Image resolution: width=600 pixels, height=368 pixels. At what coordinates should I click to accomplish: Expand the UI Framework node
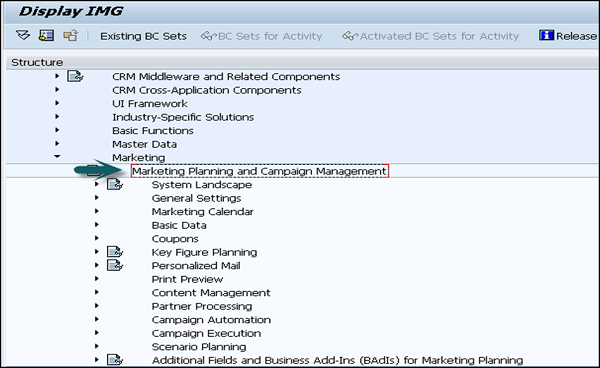tap(57, 103)
